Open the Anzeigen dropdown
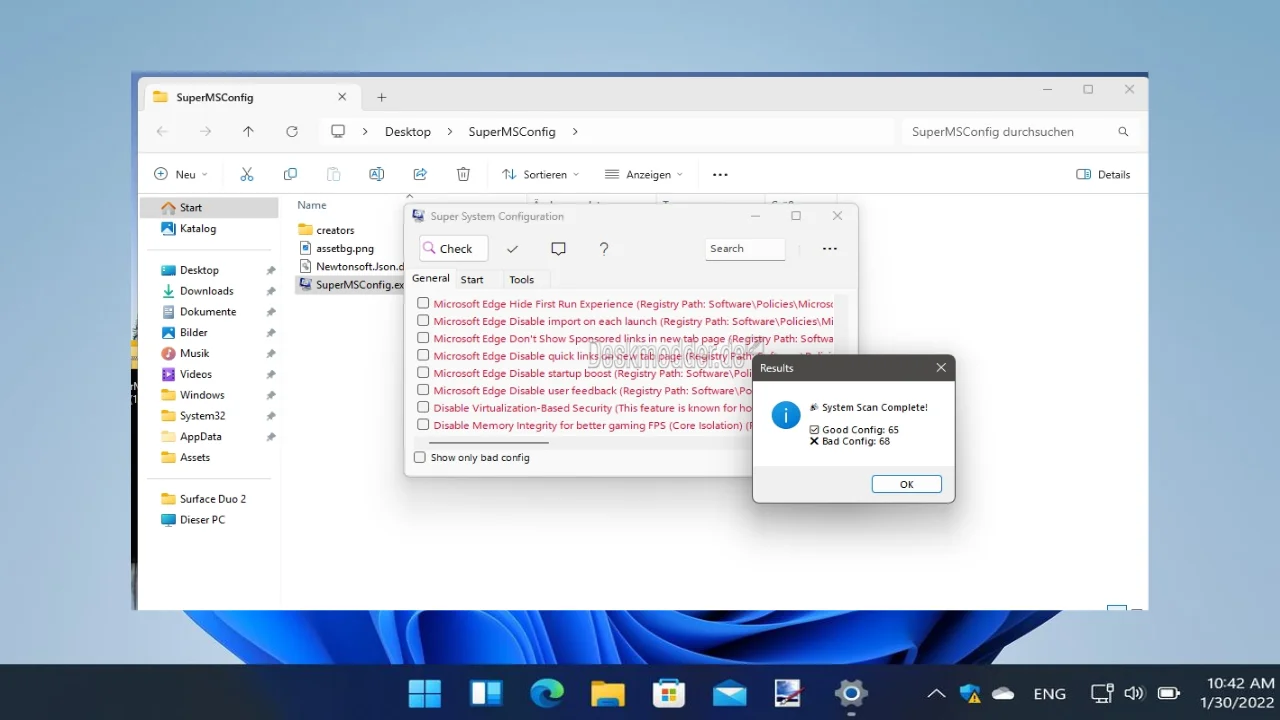The height and width of the screenshot is (720, 1280). (x=644, y=174)
